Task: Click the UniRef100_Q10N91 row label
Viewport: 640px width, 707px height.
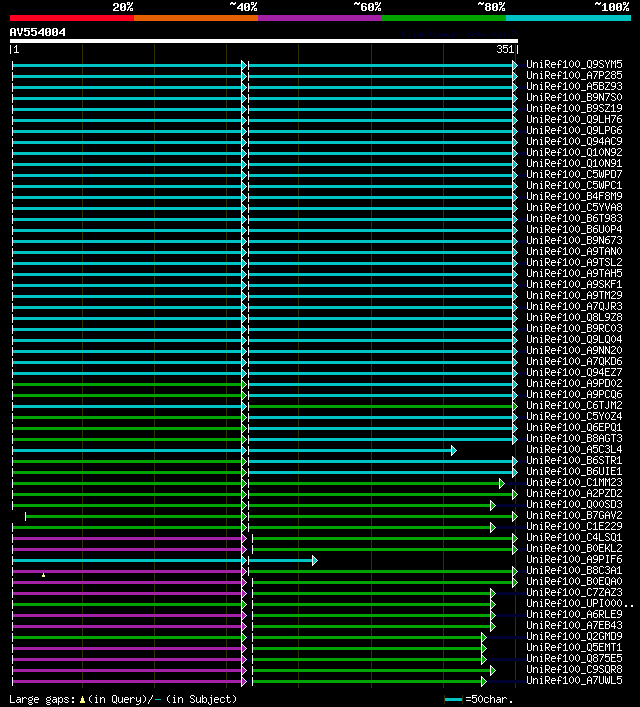Action: pos(574,163)
